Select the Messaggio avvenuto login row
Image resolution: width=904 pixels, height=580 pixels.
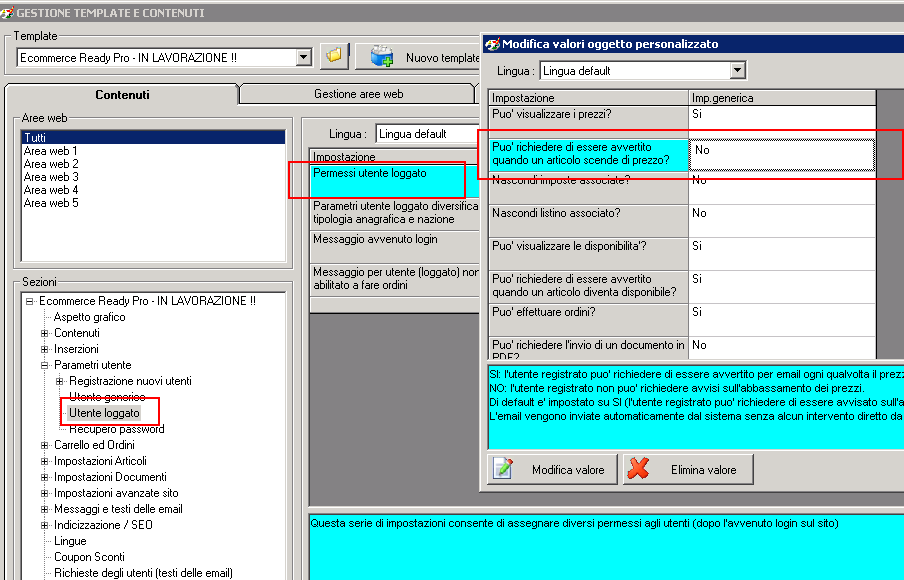click(395, 246)
